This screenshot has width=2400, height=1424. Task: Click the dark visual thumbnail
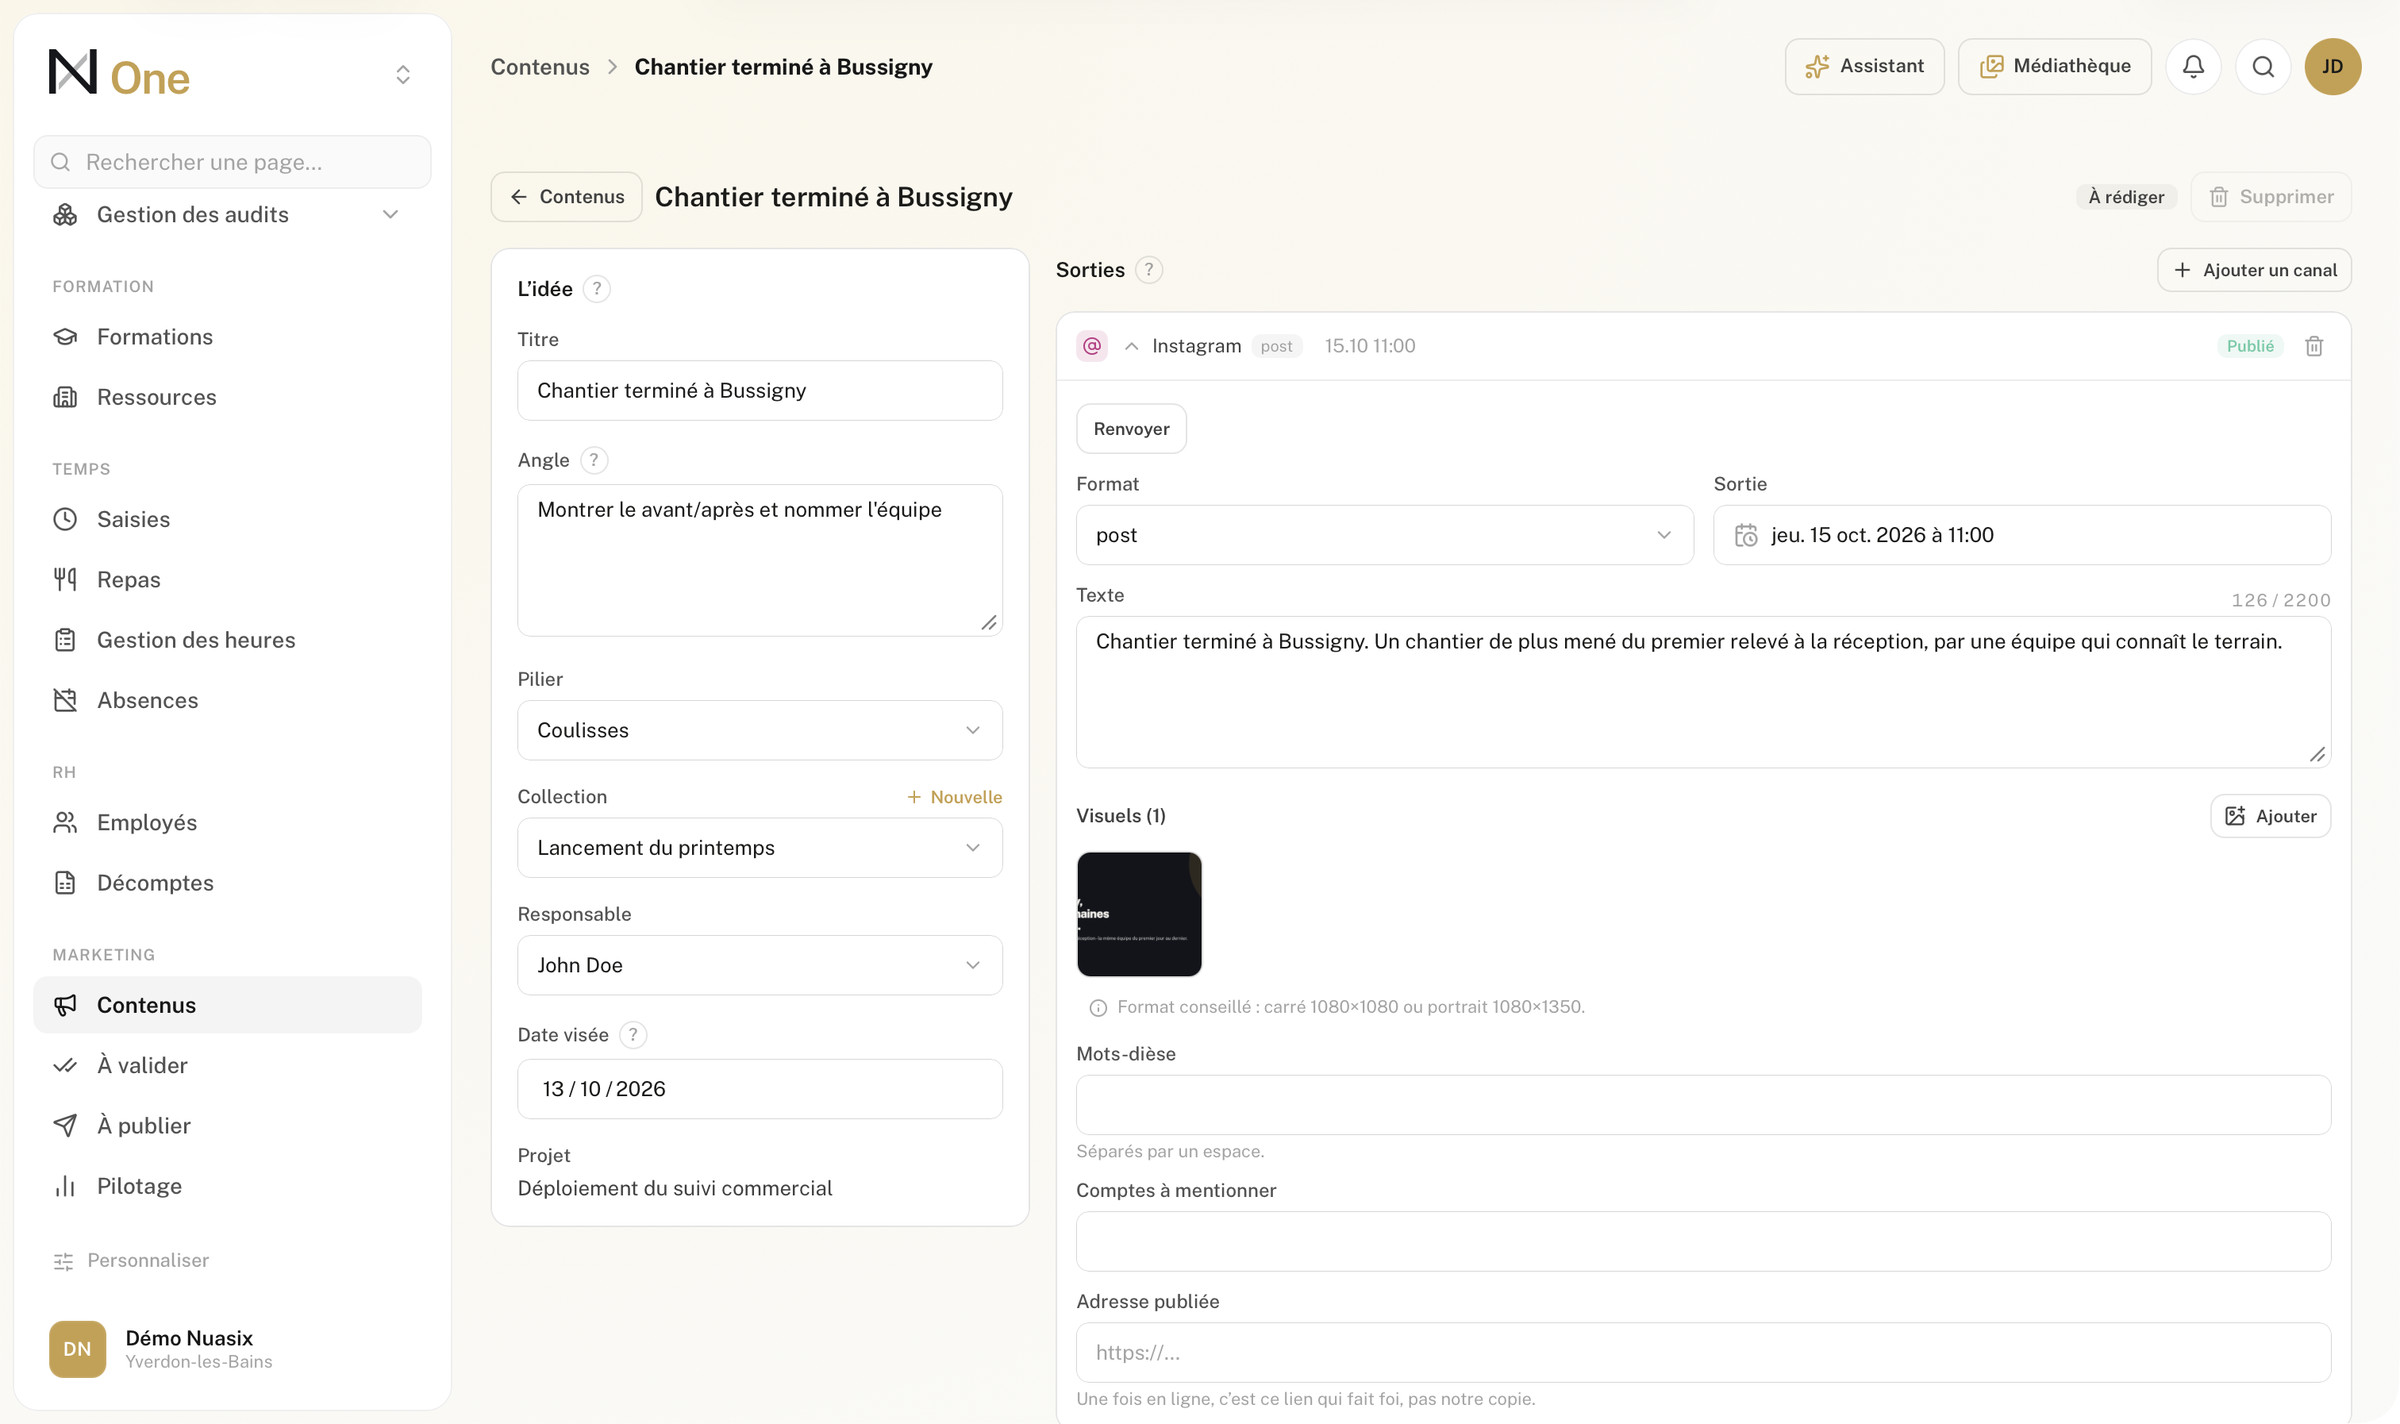(1139, 914)
